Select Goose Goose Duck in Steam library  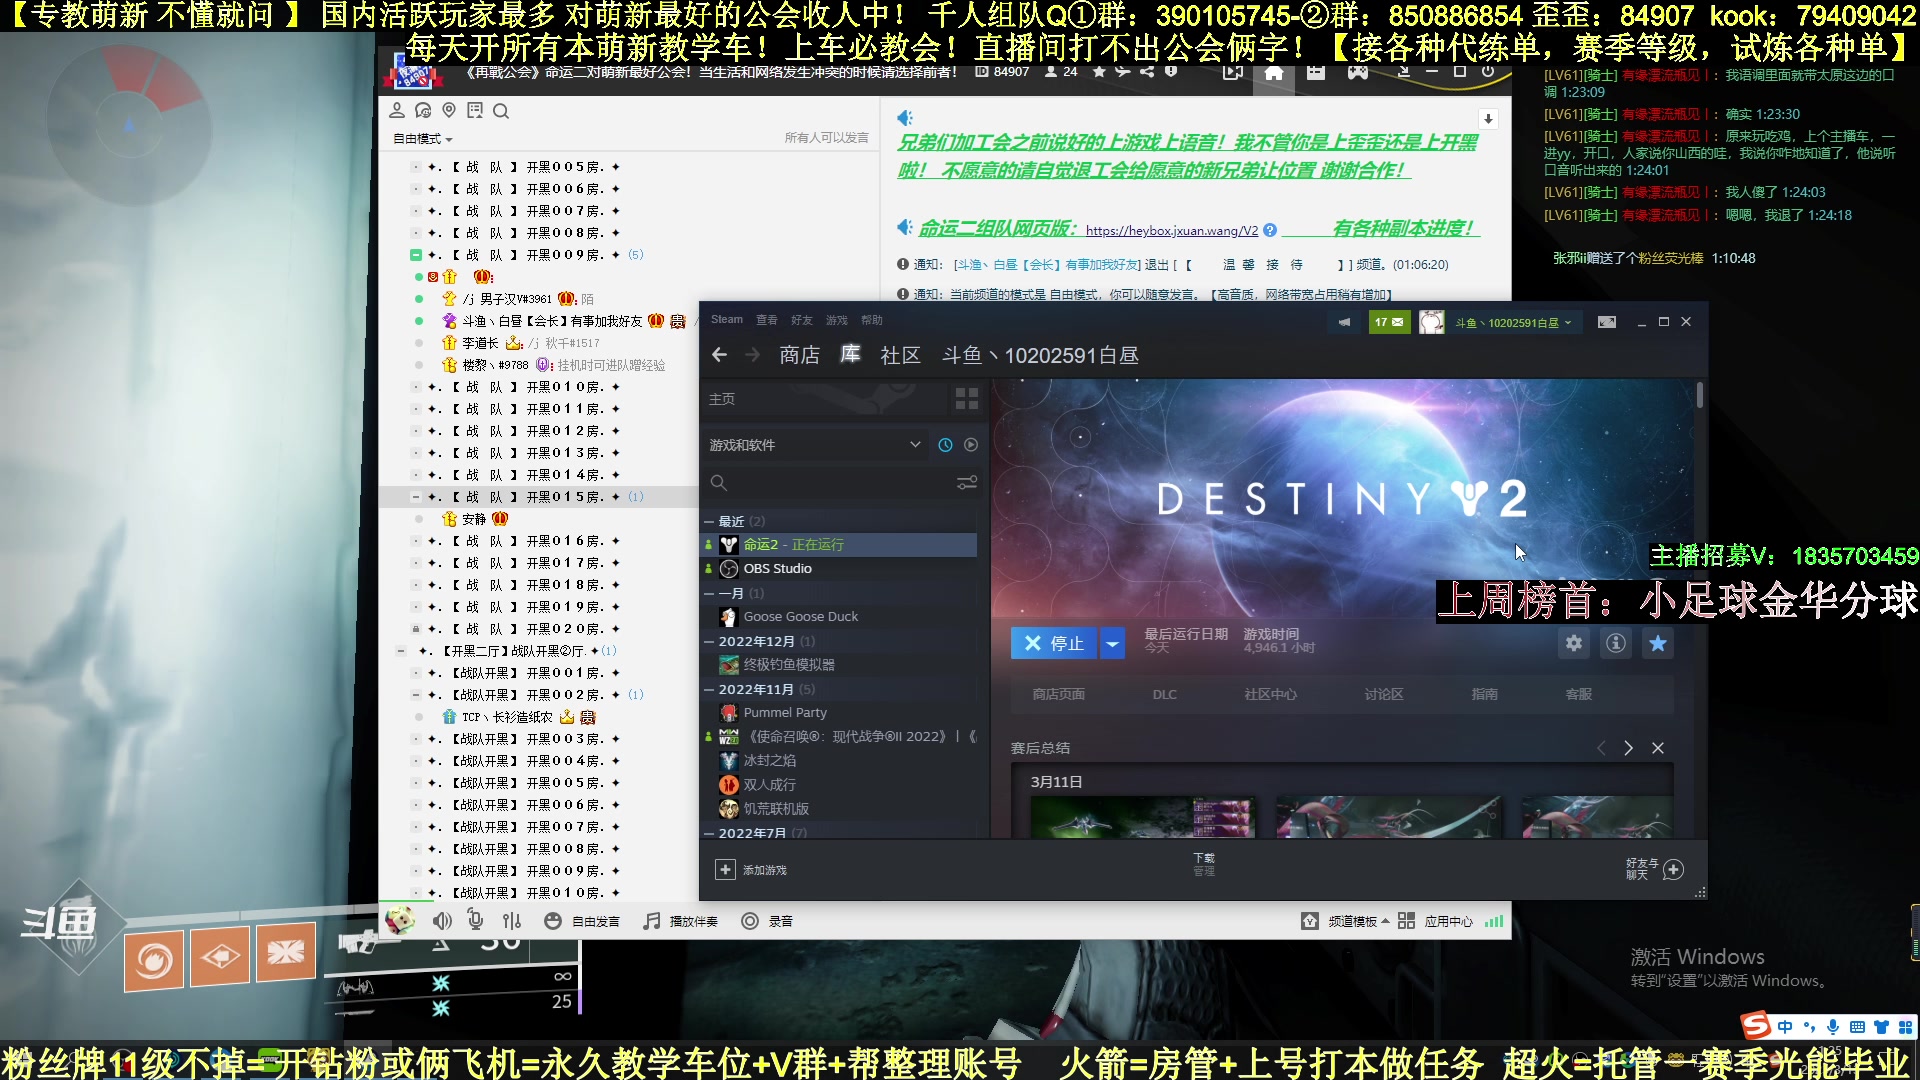(801, 617)
